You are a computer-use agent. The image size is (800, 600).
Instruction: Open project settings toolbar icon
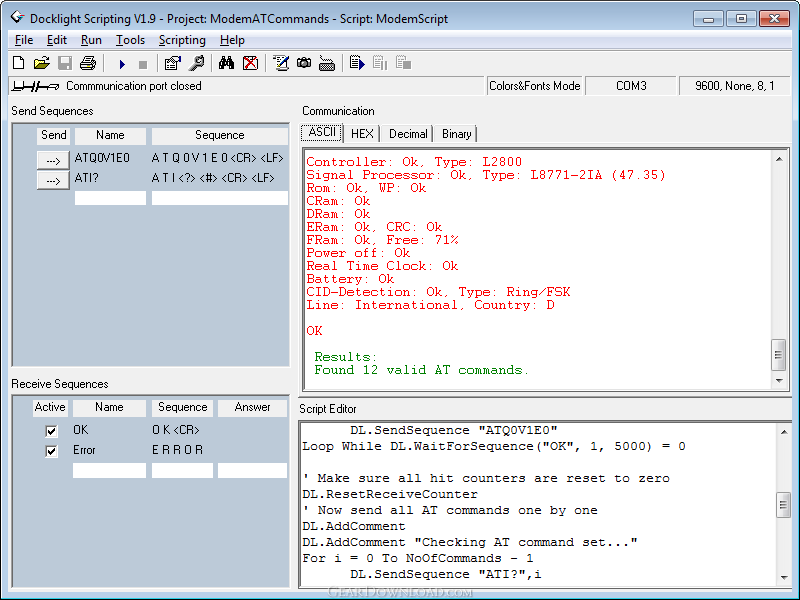pyautogui.click(x=172, y=63)
